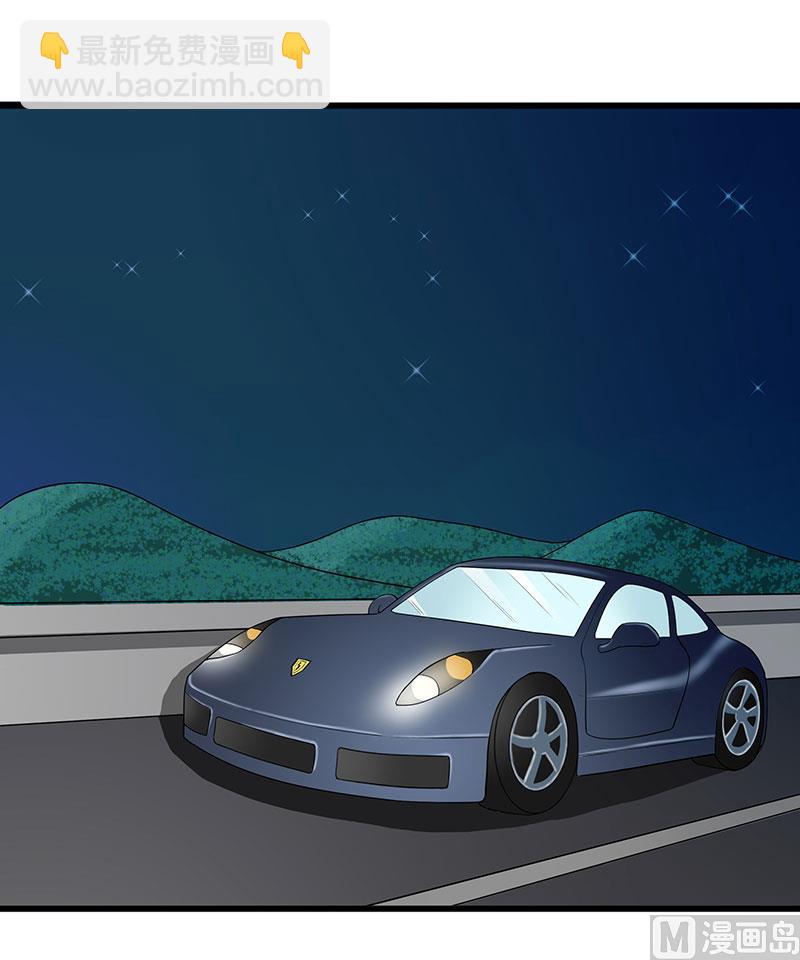Screen dimensions: 800x960
Task: Click the left pointing-down hand emoji
Action: tap(54, 51)
